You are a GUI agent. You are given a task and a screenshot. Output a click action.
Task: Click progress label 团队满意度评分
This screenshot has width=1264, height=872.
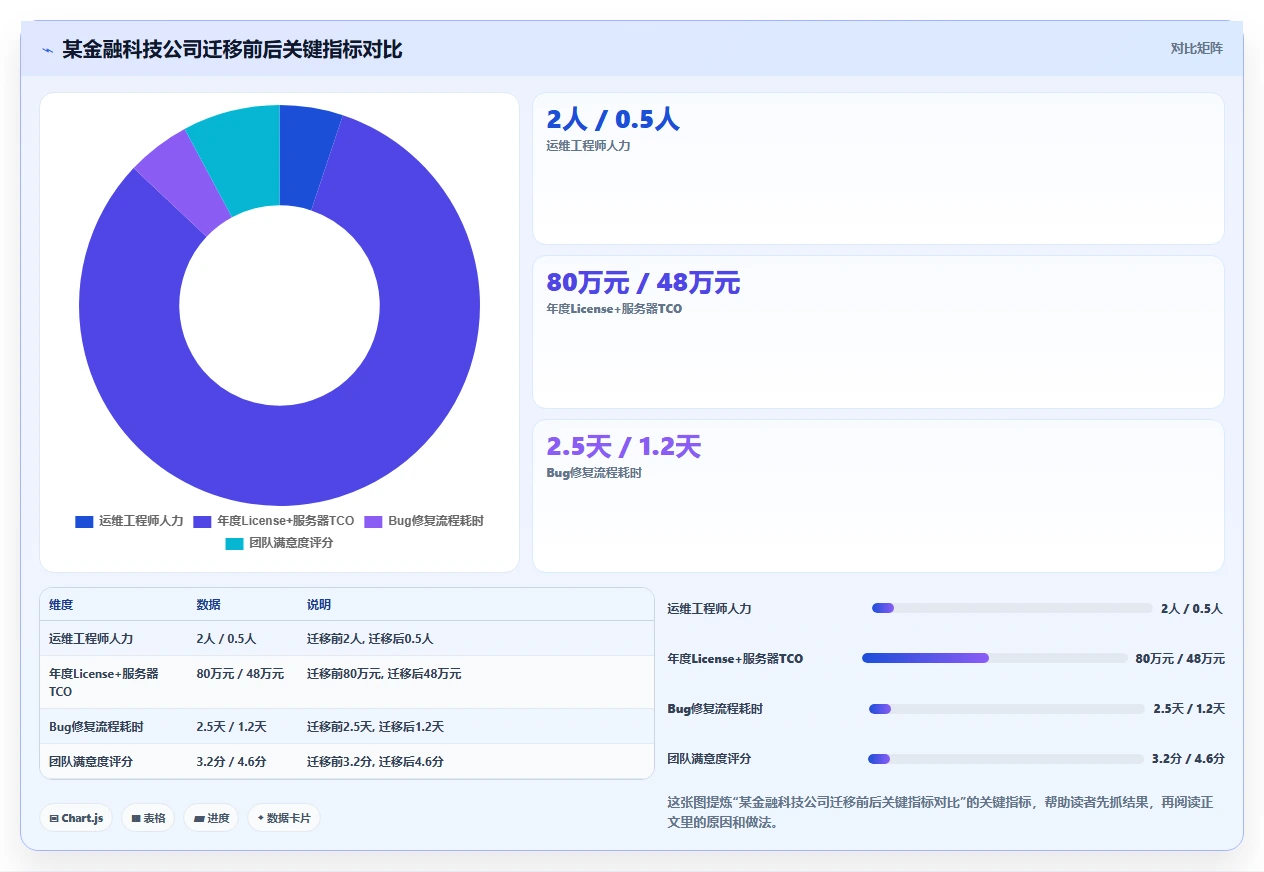coord(709,759)
